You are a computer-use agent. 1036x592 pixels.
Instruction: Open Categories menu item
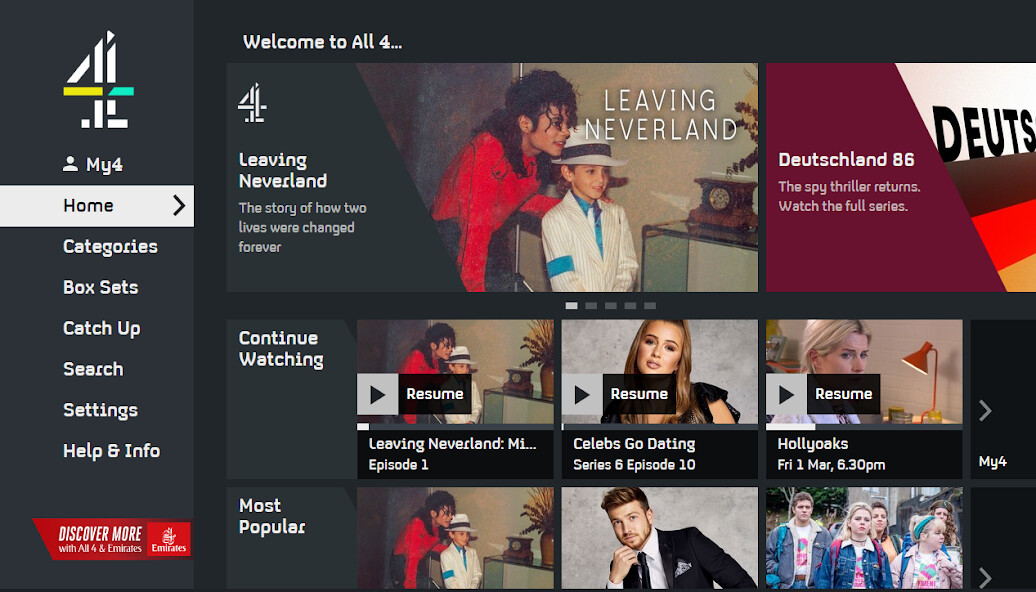pyautogui.click(x=110, y=246)
